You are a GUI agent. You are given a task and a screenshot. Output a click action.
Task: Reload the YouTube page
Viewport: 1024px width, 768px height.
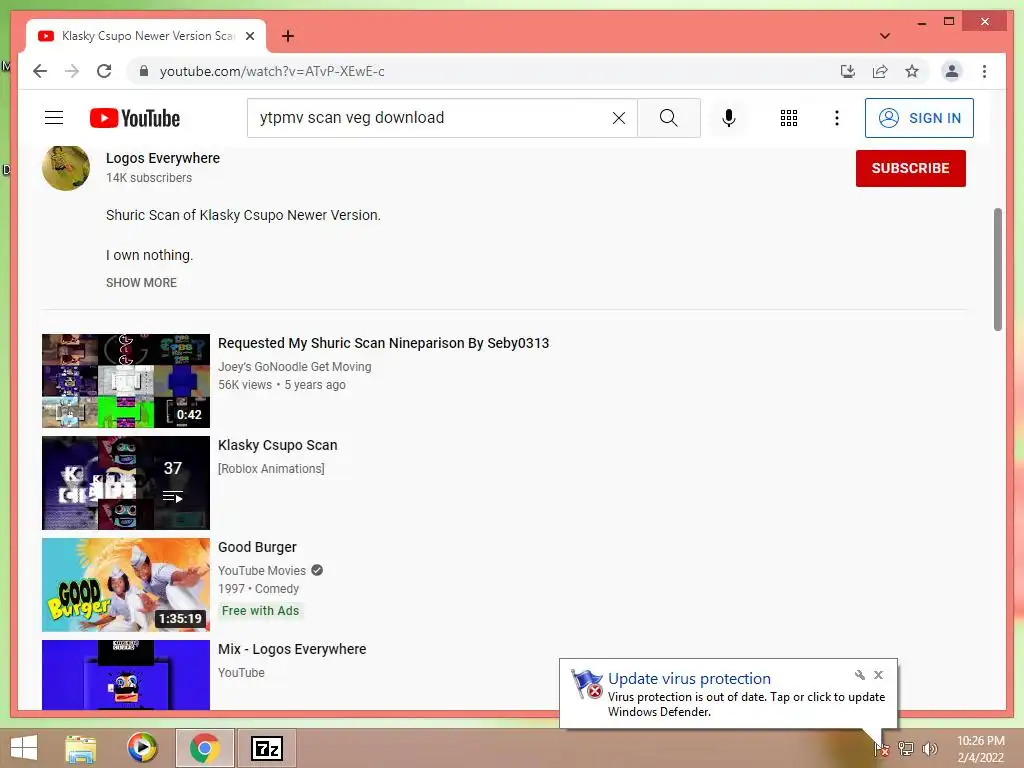[x=104, y=71]
